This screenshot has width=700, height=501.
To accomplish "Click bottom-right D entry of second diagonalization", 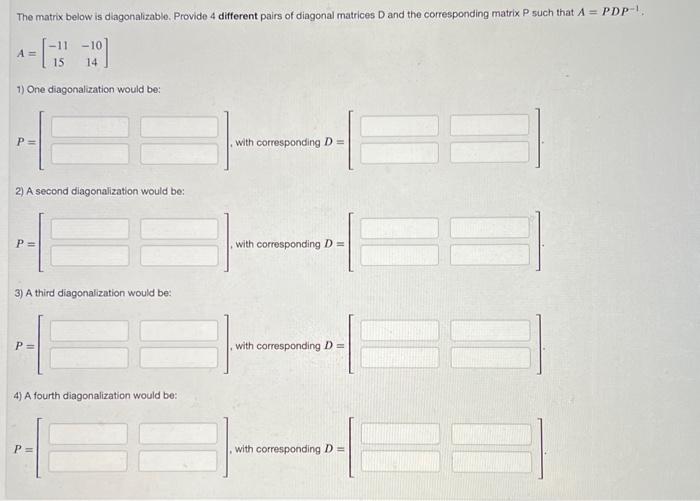I will (x=490, y=255).
